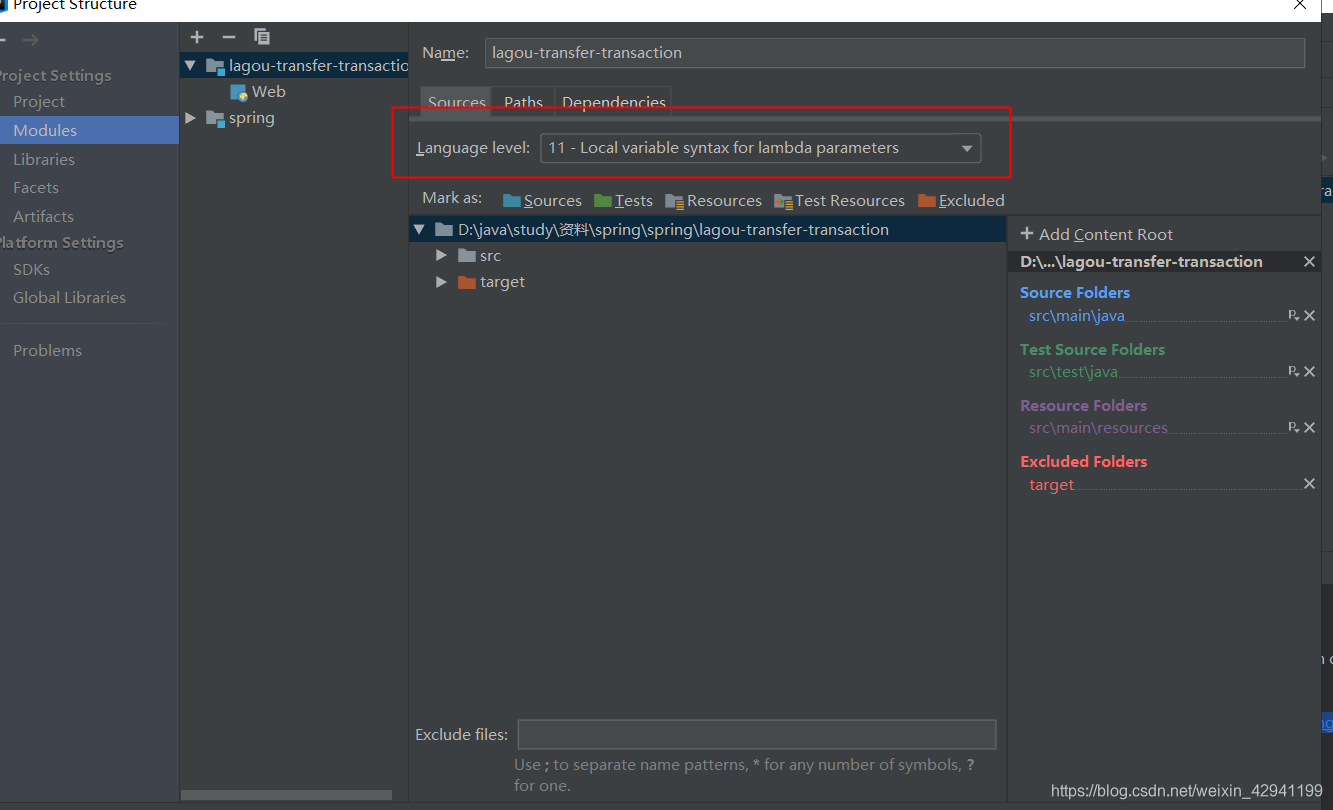This screenshot has height=810, width=1333.
Task: Add a new module with plus icon
Action: [197, 37]
